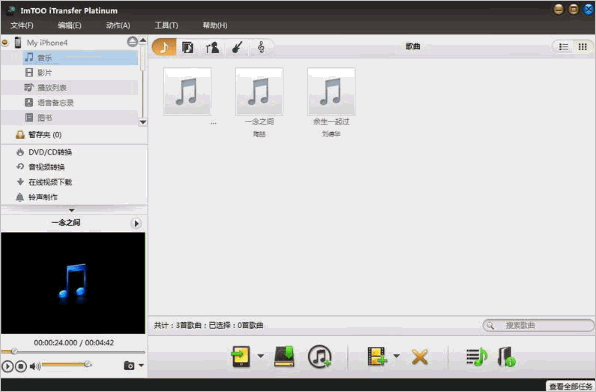Click the export to iTunes icon
Image resolution: width=596 pixels, height=392 pixels.
[319, 357]
